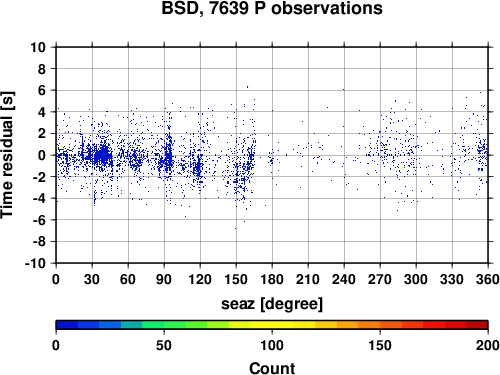This screenshot has width=500, height=375.
Task: Click the plot title 'BSD, 7639 P observations'
Action: [272, 8]
